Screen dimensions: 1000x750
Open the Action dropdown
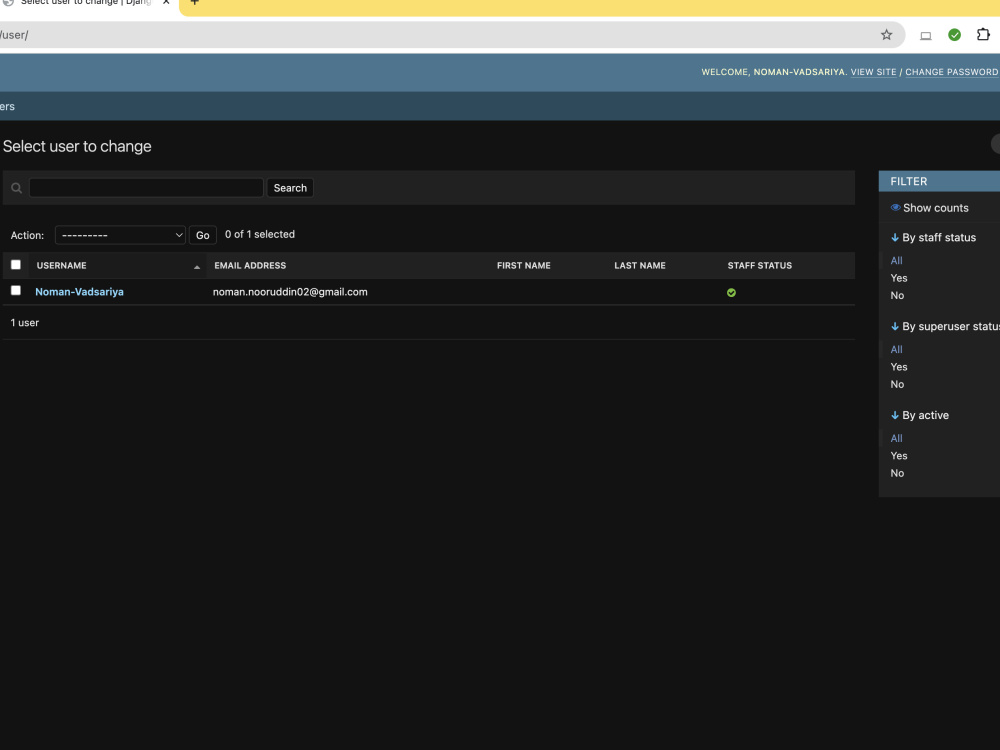point(120,235)
